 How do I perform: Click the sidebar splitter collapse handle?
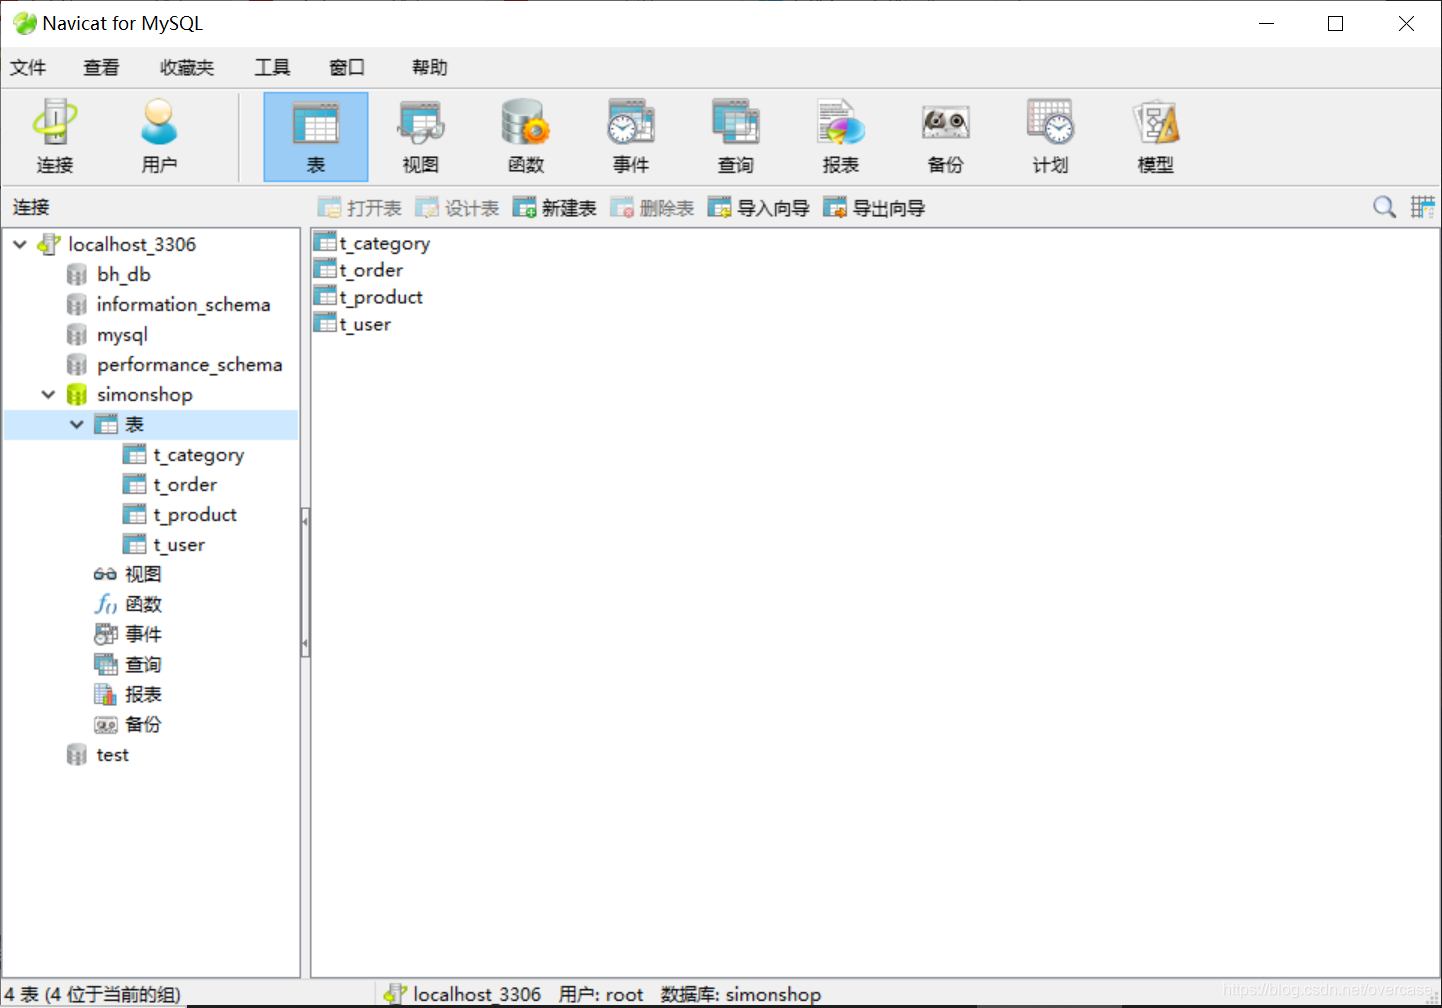305,582
